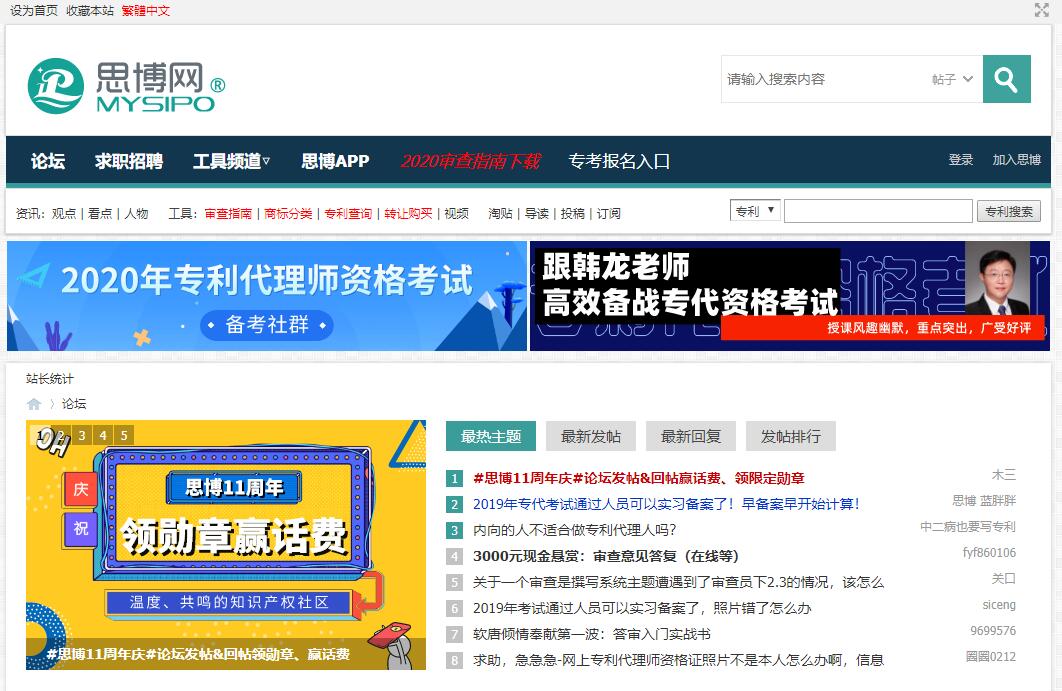
Task: Switch to the 发帖排行 tab
Action: click(790, 436)
